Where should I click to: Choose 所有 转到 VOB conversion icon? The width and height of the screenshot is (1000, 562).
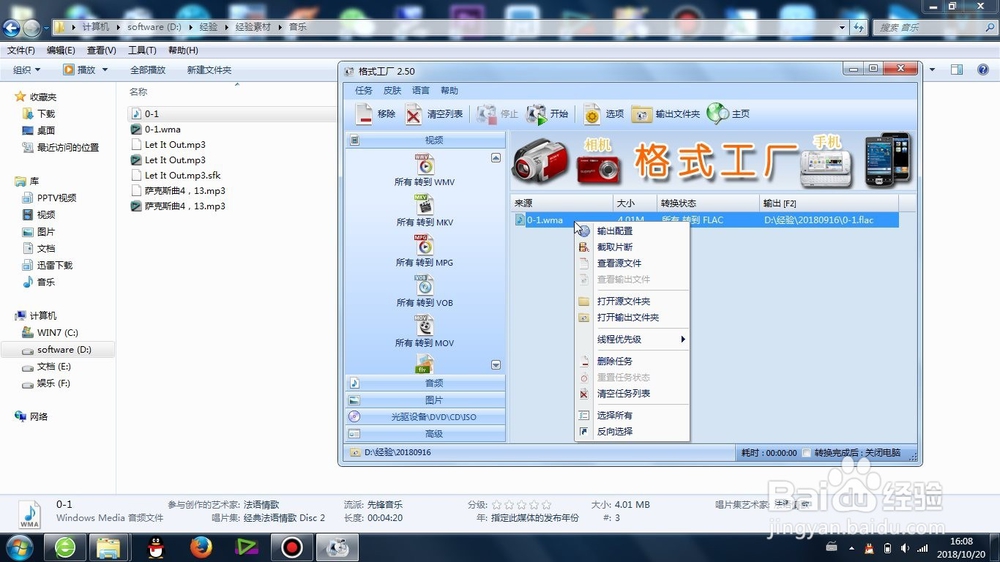coord(425,285)
